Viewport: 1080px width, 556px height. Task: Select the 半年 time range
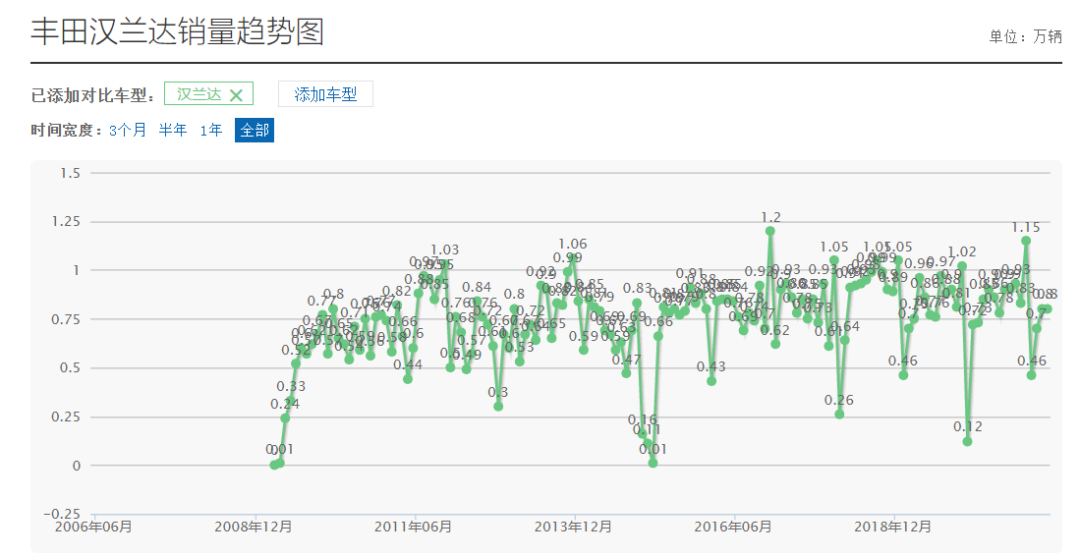click(173, 130)
